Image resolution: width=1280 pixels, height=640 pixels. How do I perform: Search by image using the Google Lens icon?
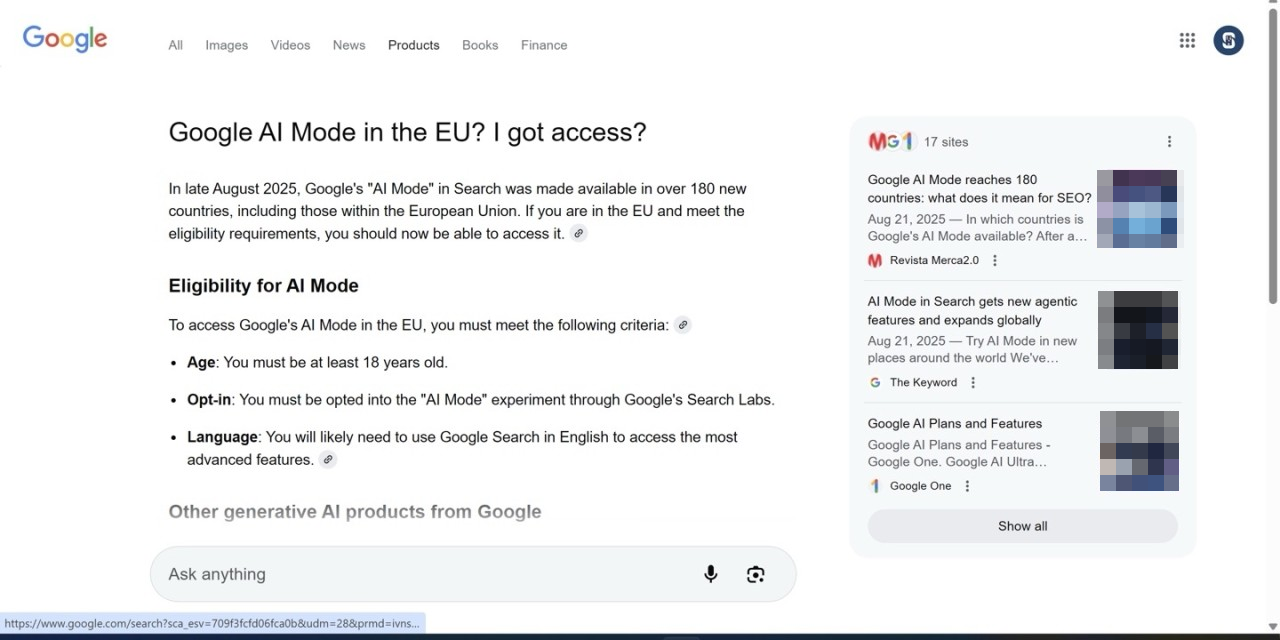click(755, 573)
